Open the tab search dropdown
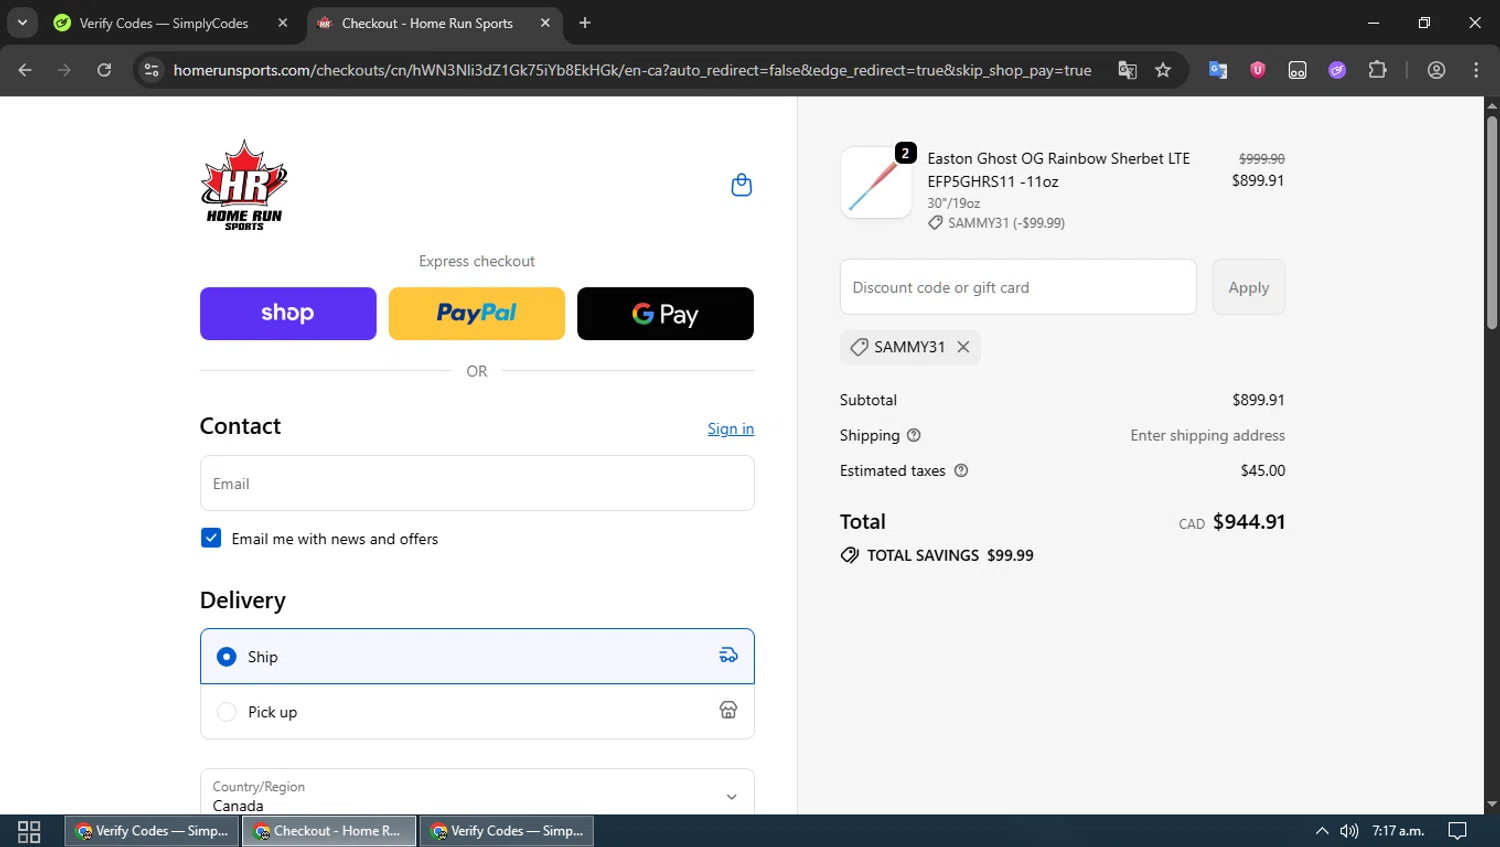 22,23
